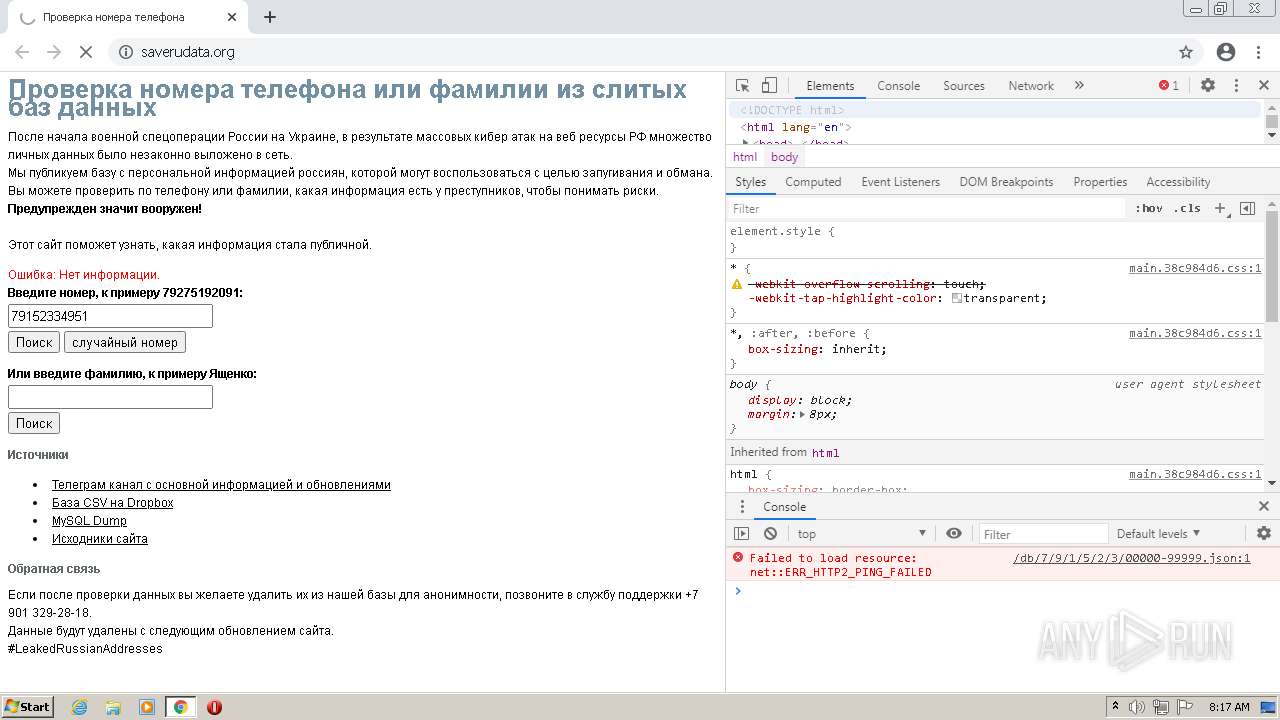1280x720 pixels.
Task: Toggle the :hov element state panel
Action: (1149, 208)
